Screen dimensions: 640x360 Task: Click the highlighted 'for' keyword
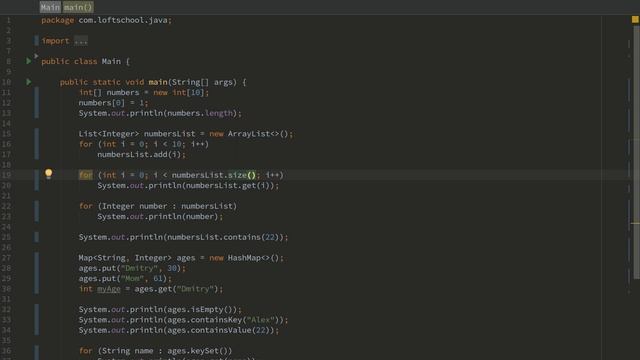tap(86, 175)
